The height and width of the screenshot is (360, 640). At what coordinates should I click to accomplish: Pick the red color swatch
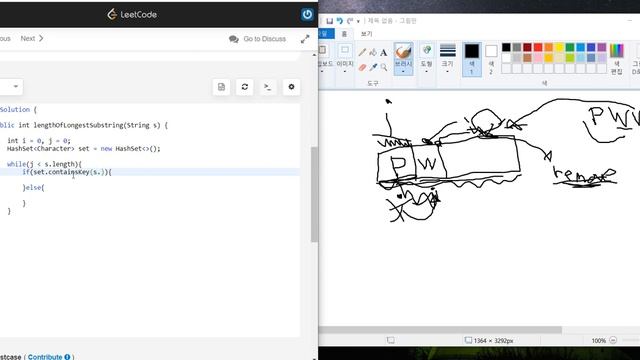click(538, 47)
